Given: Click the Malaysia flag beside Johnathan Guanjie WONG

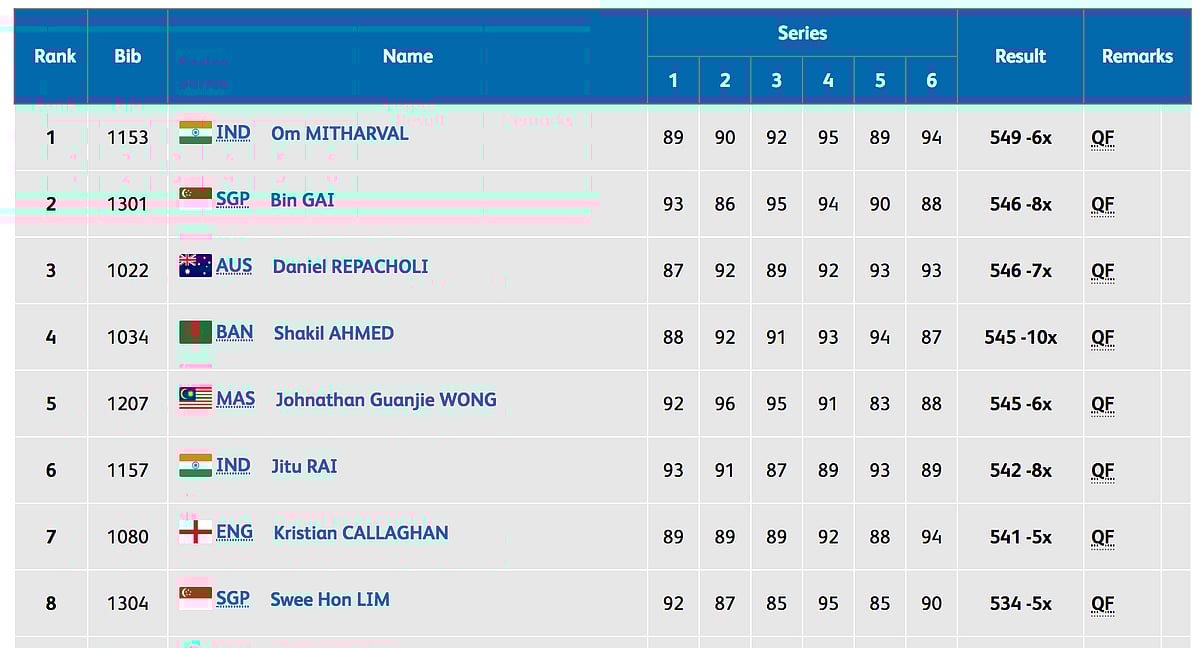Looking at the screenshot, I should (195, 399).
